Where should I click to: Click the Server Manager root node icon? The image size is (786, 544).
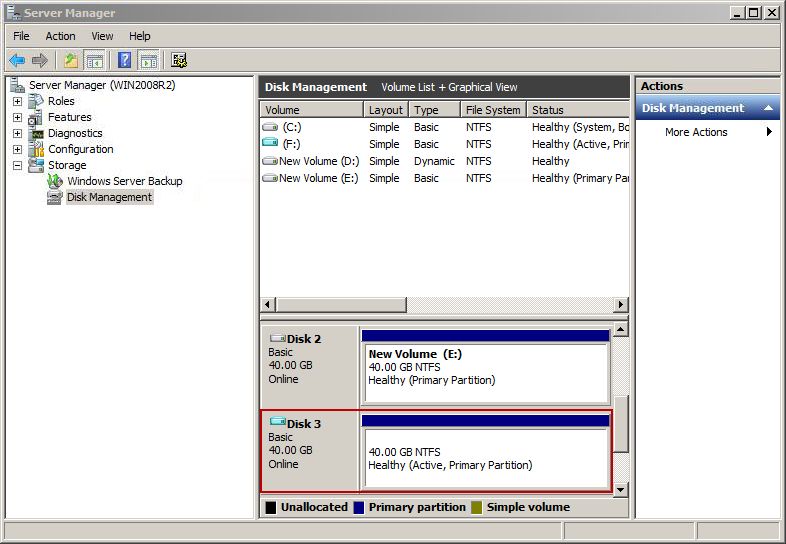(18, 85)
